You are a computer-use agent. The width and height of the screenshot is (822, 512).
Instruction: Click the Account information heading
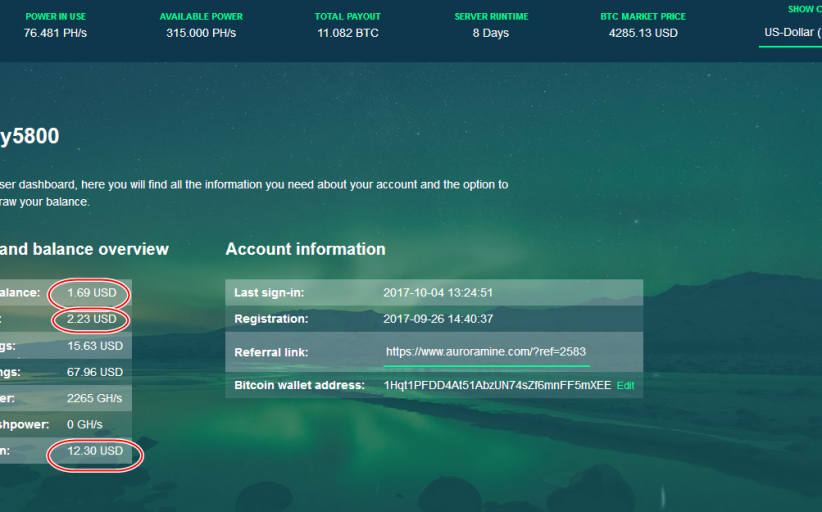[305, 249]
